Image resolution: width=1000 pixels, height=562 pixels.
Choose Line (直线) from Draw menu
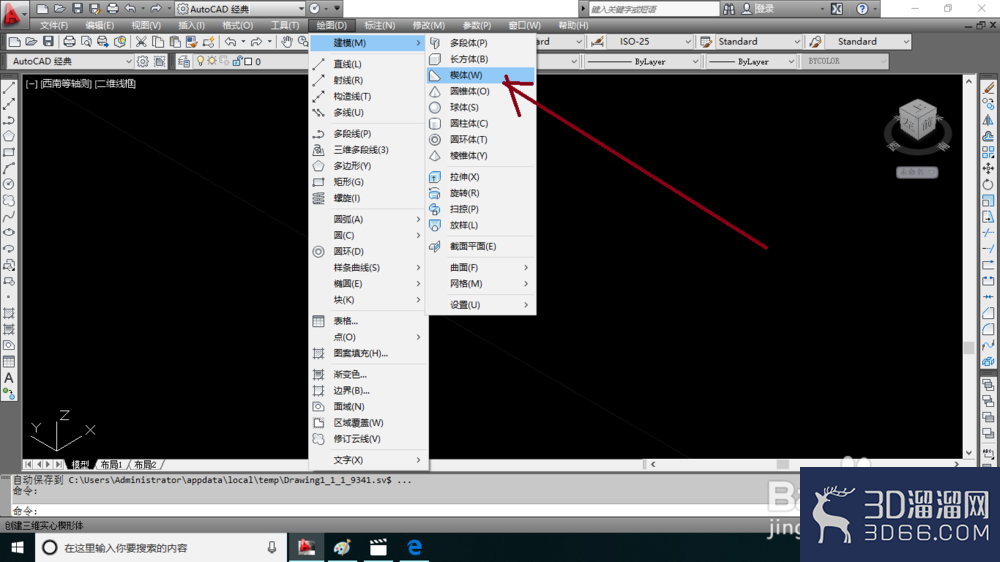point(368,64)
